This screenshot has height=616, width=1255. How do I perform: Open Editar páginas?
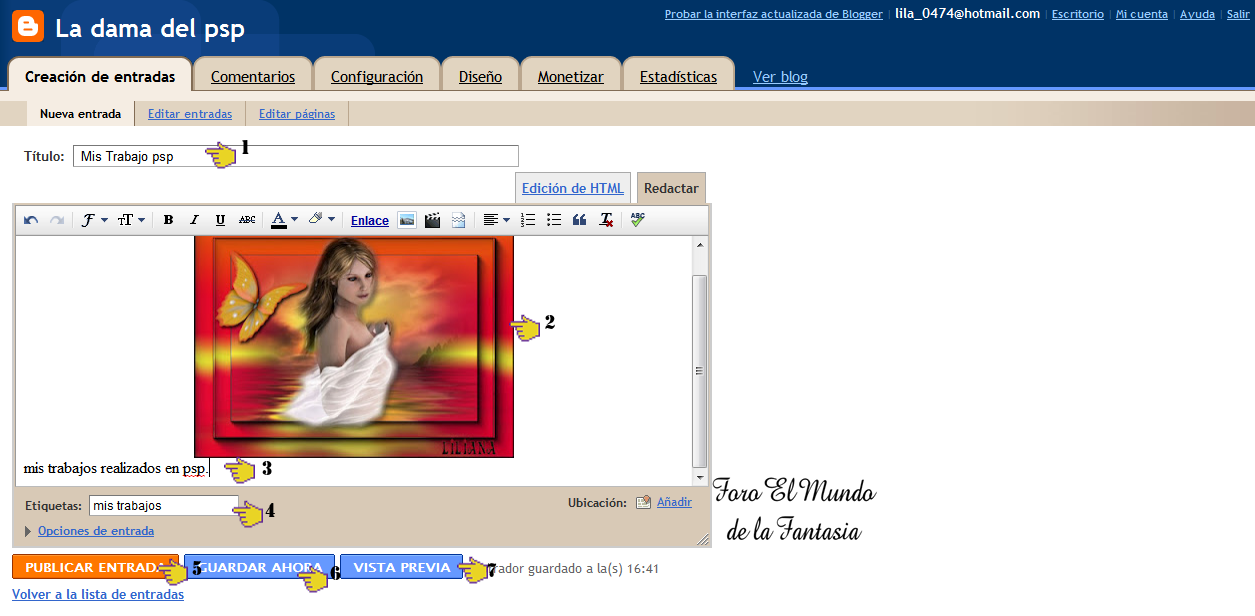coord(297,114)
